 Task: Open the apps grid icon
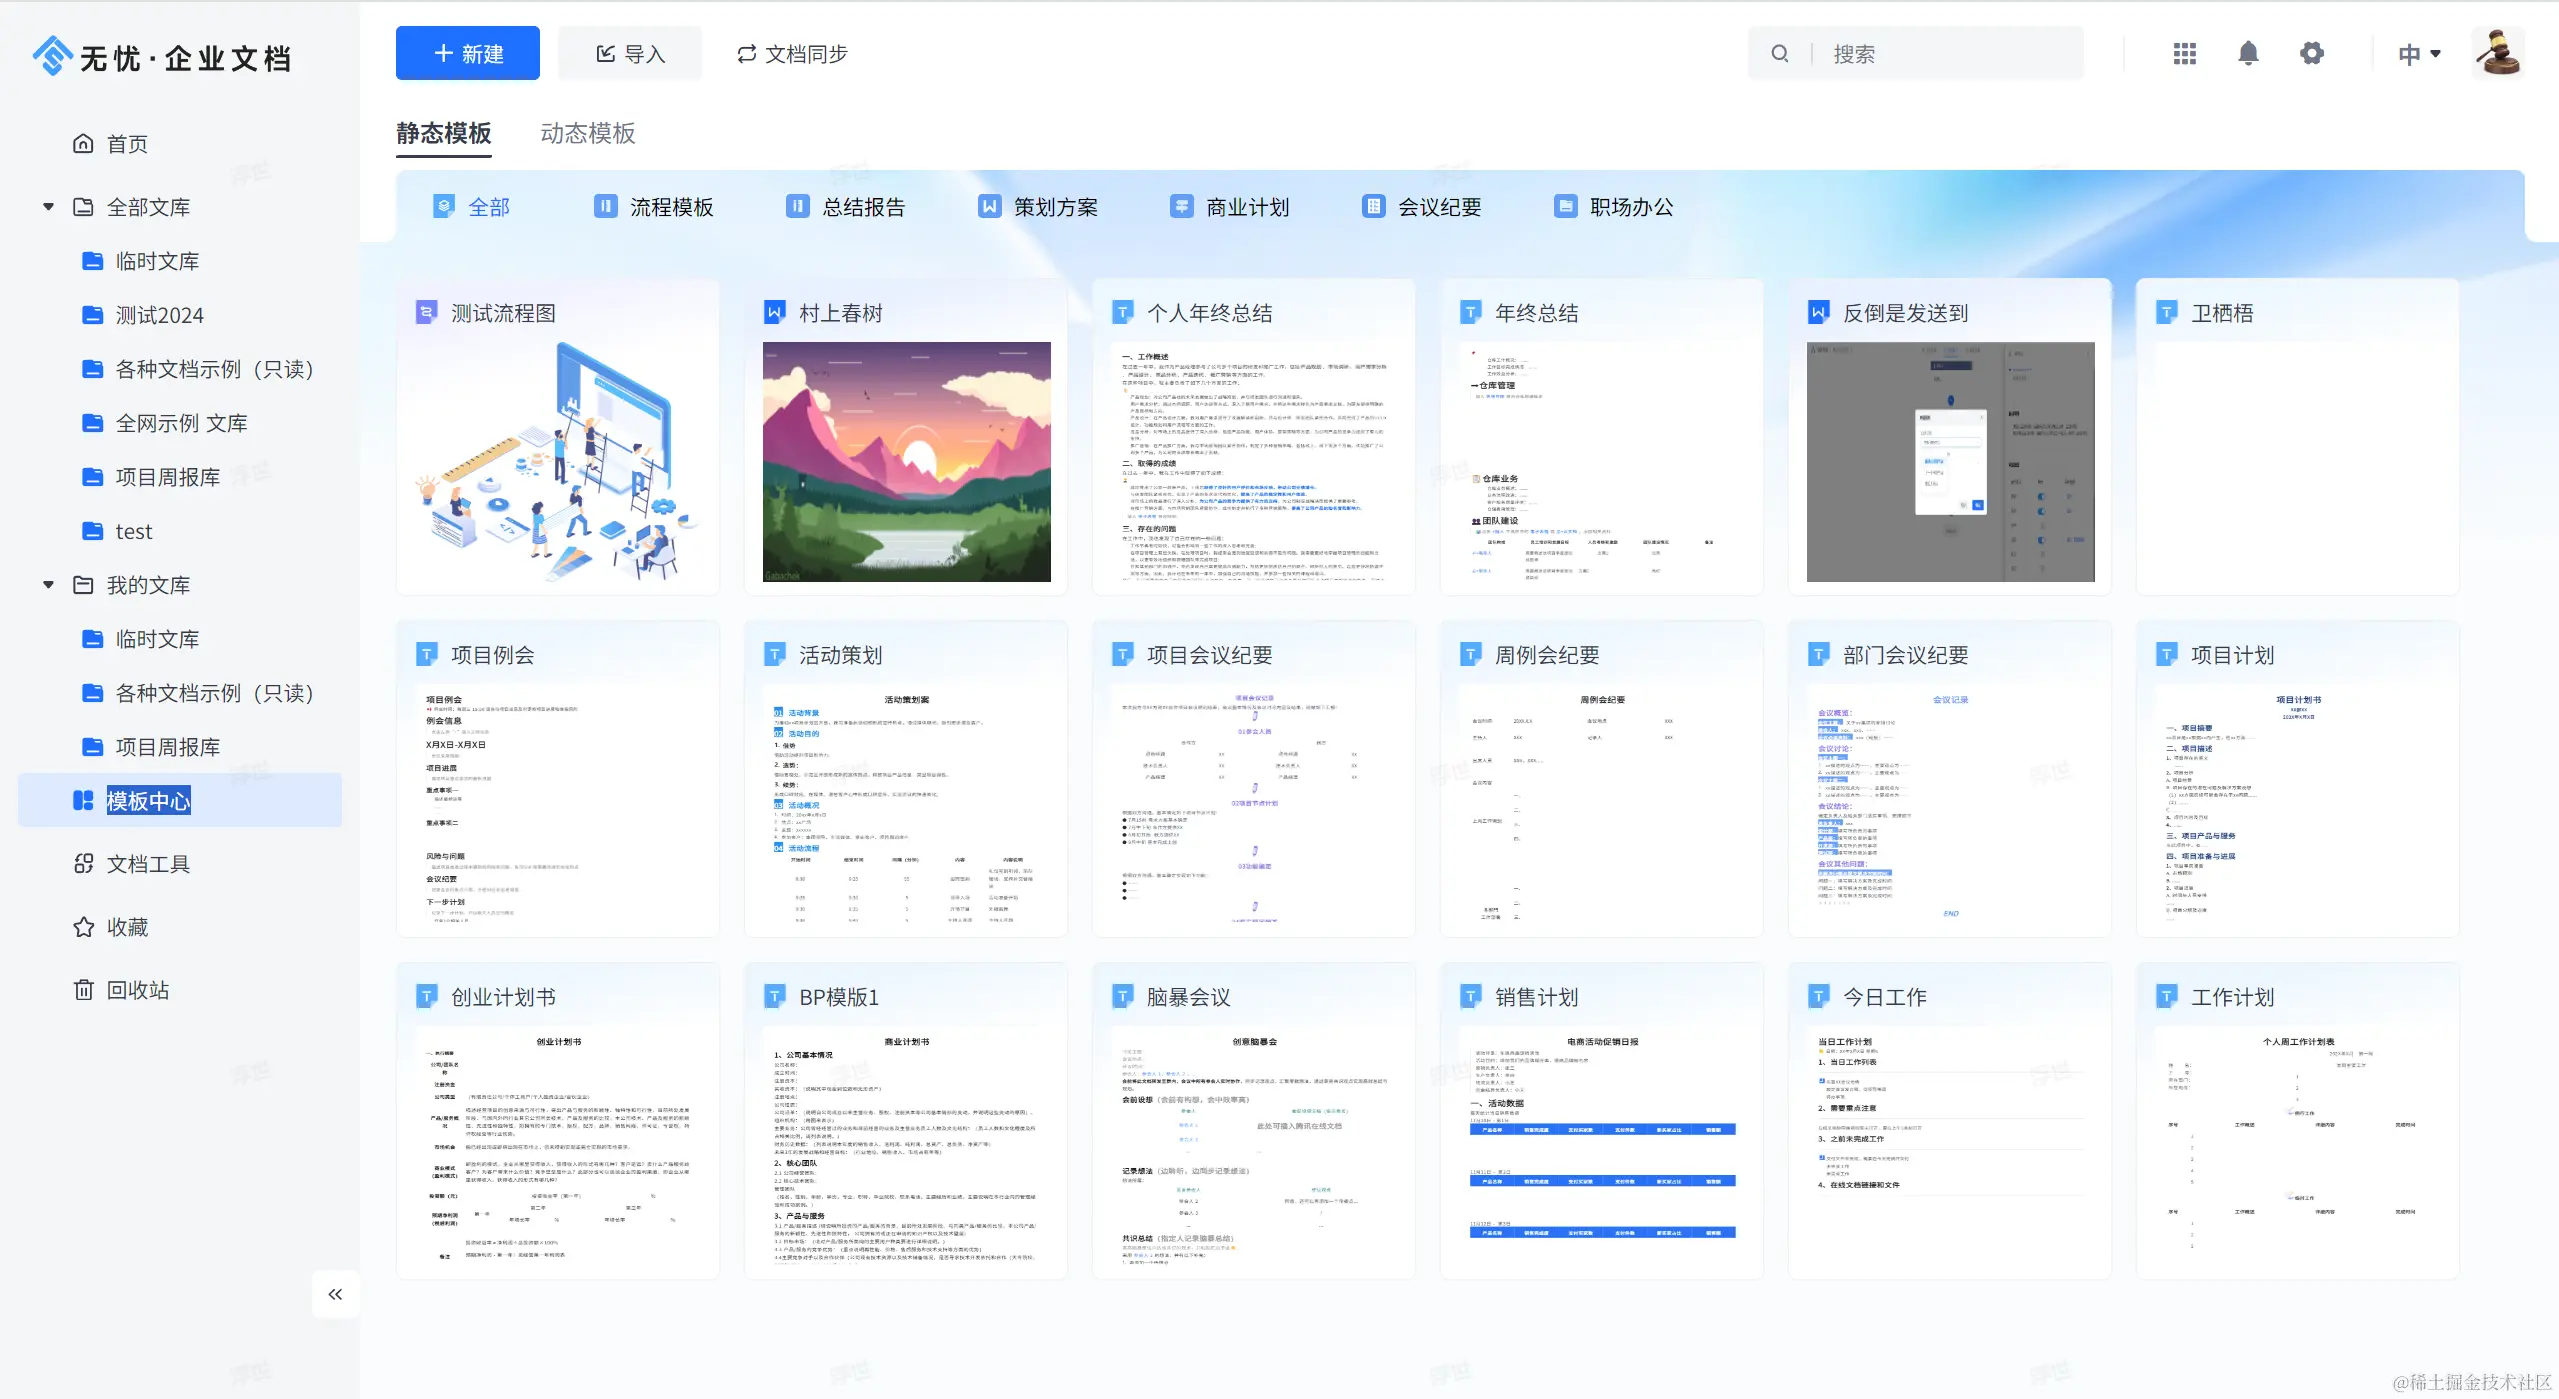tap(2184, 54)
